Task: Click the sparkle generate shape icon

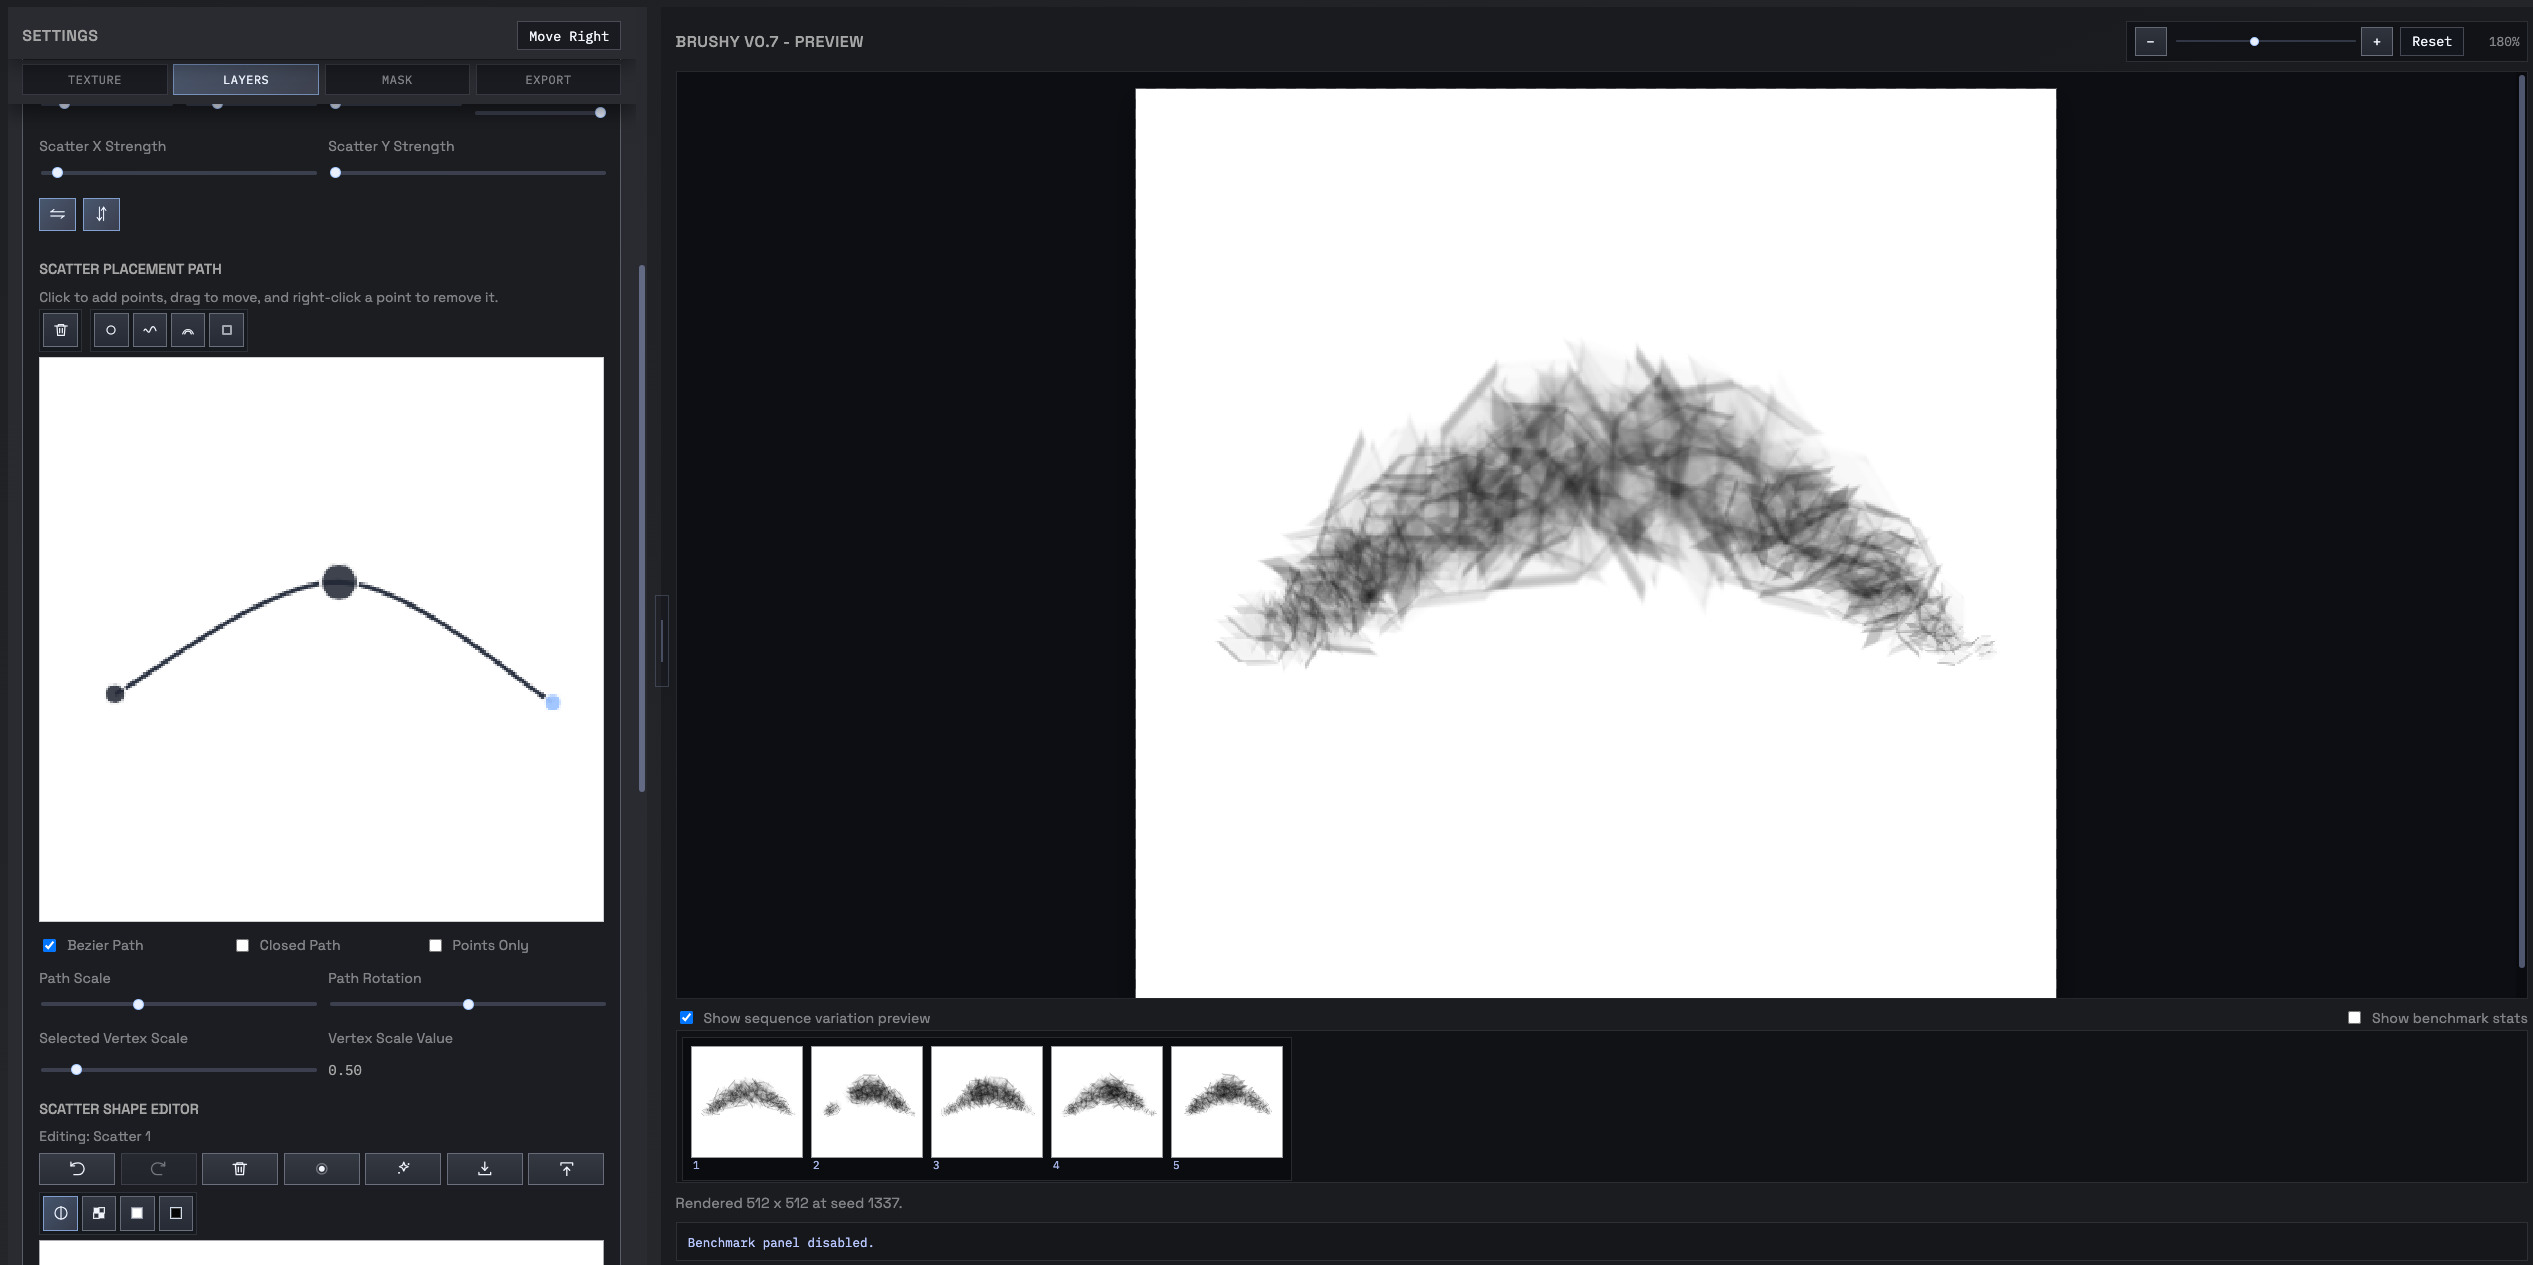Action: (x=403, y=1169)
